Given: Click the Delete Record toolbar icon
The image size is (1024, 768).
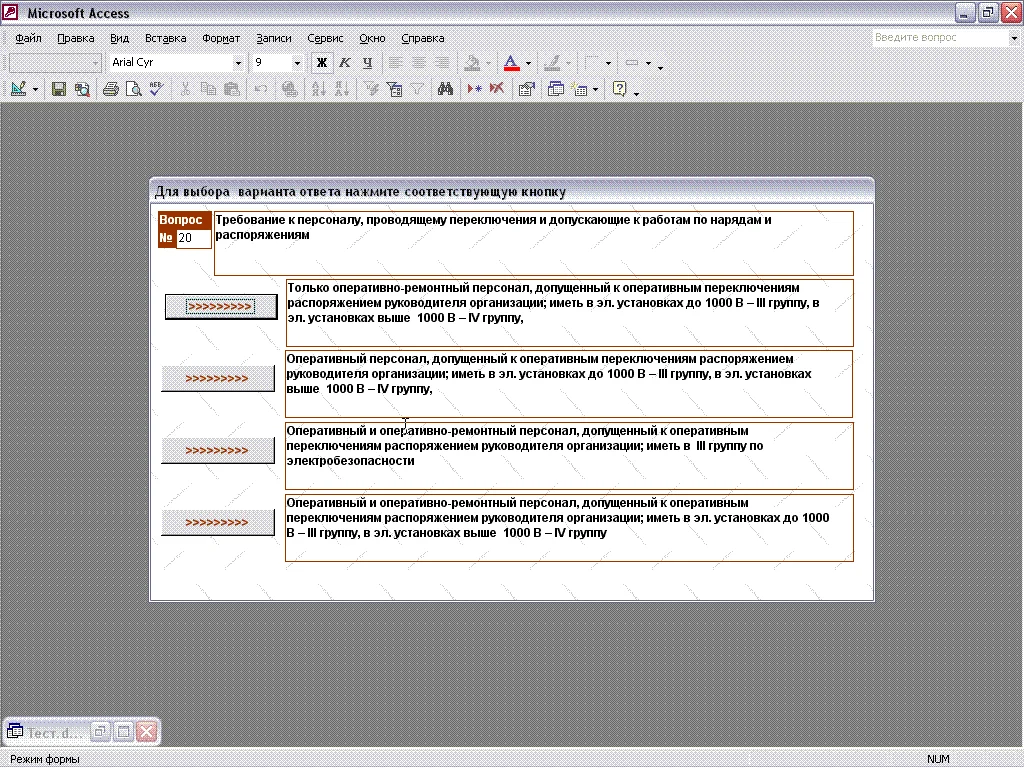Looking at the screenshot, I should pos(496,89).
